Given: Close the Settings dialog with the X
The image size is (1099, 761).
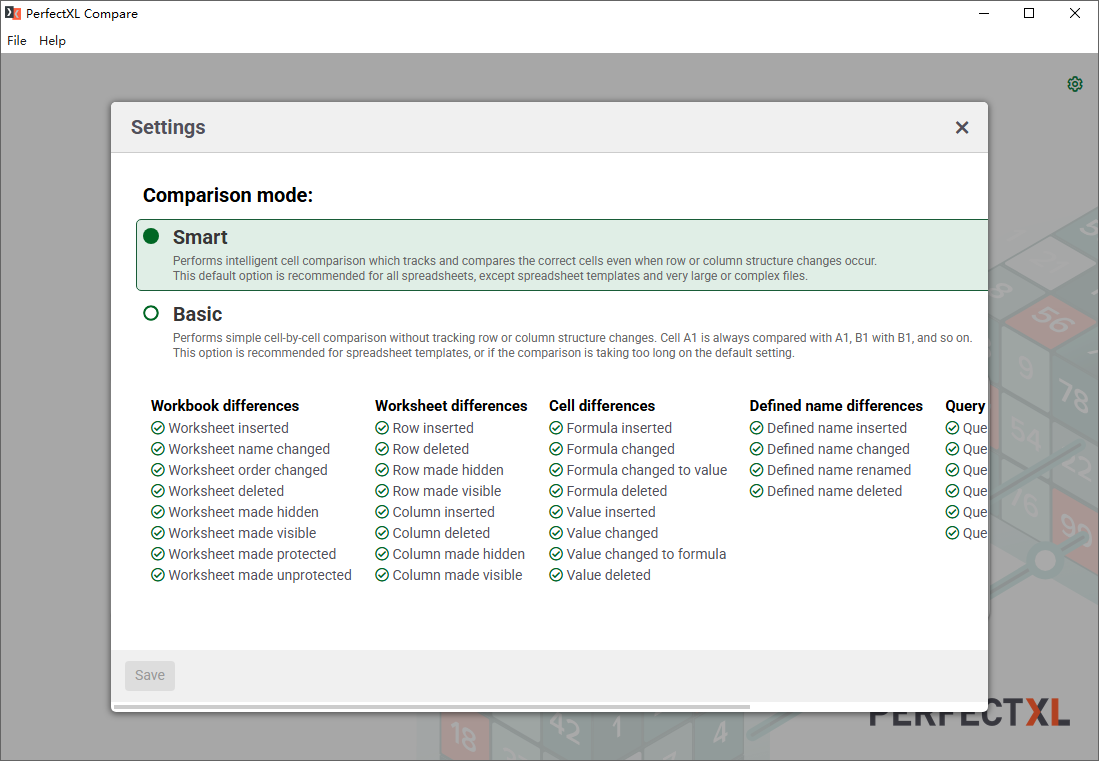Looking at the screenshot, I should (962, 128).
